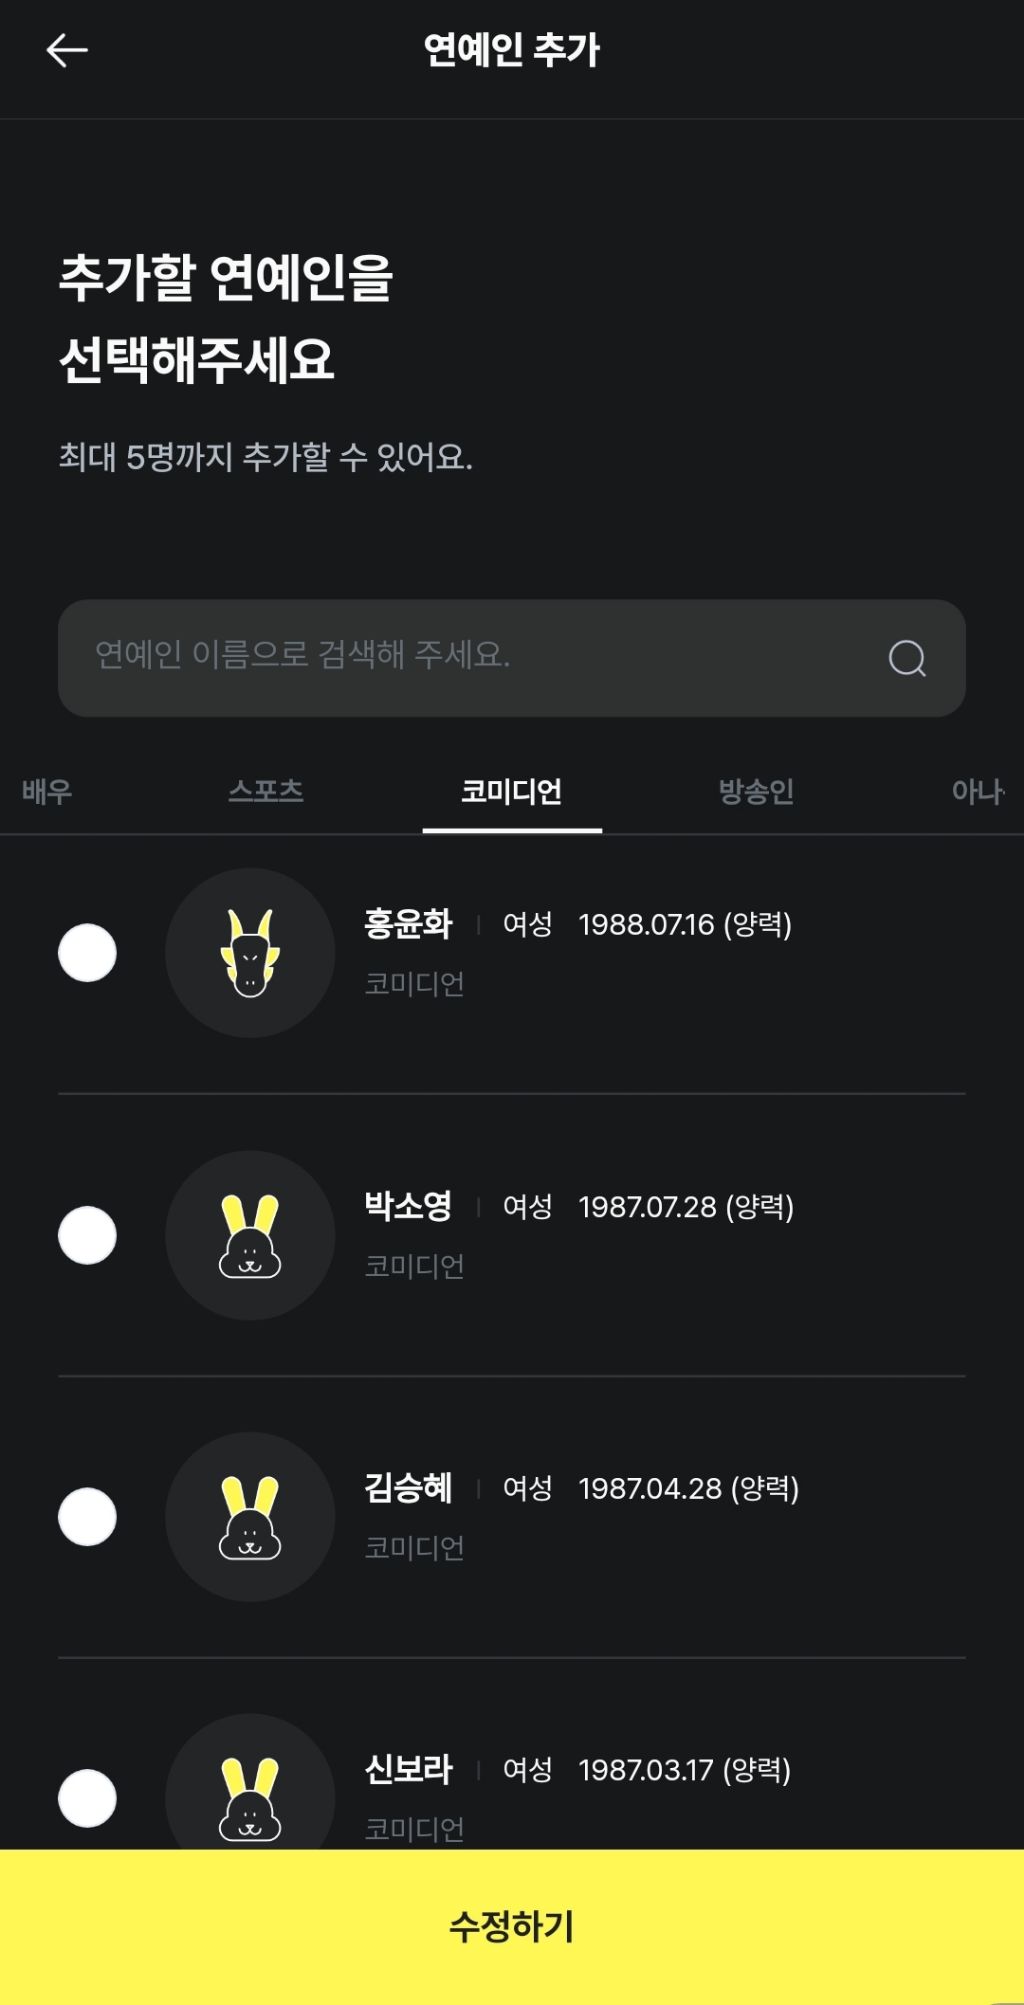Switch to the 방송인 tab
The image size is (1024, 2005).
pos(756,792)
